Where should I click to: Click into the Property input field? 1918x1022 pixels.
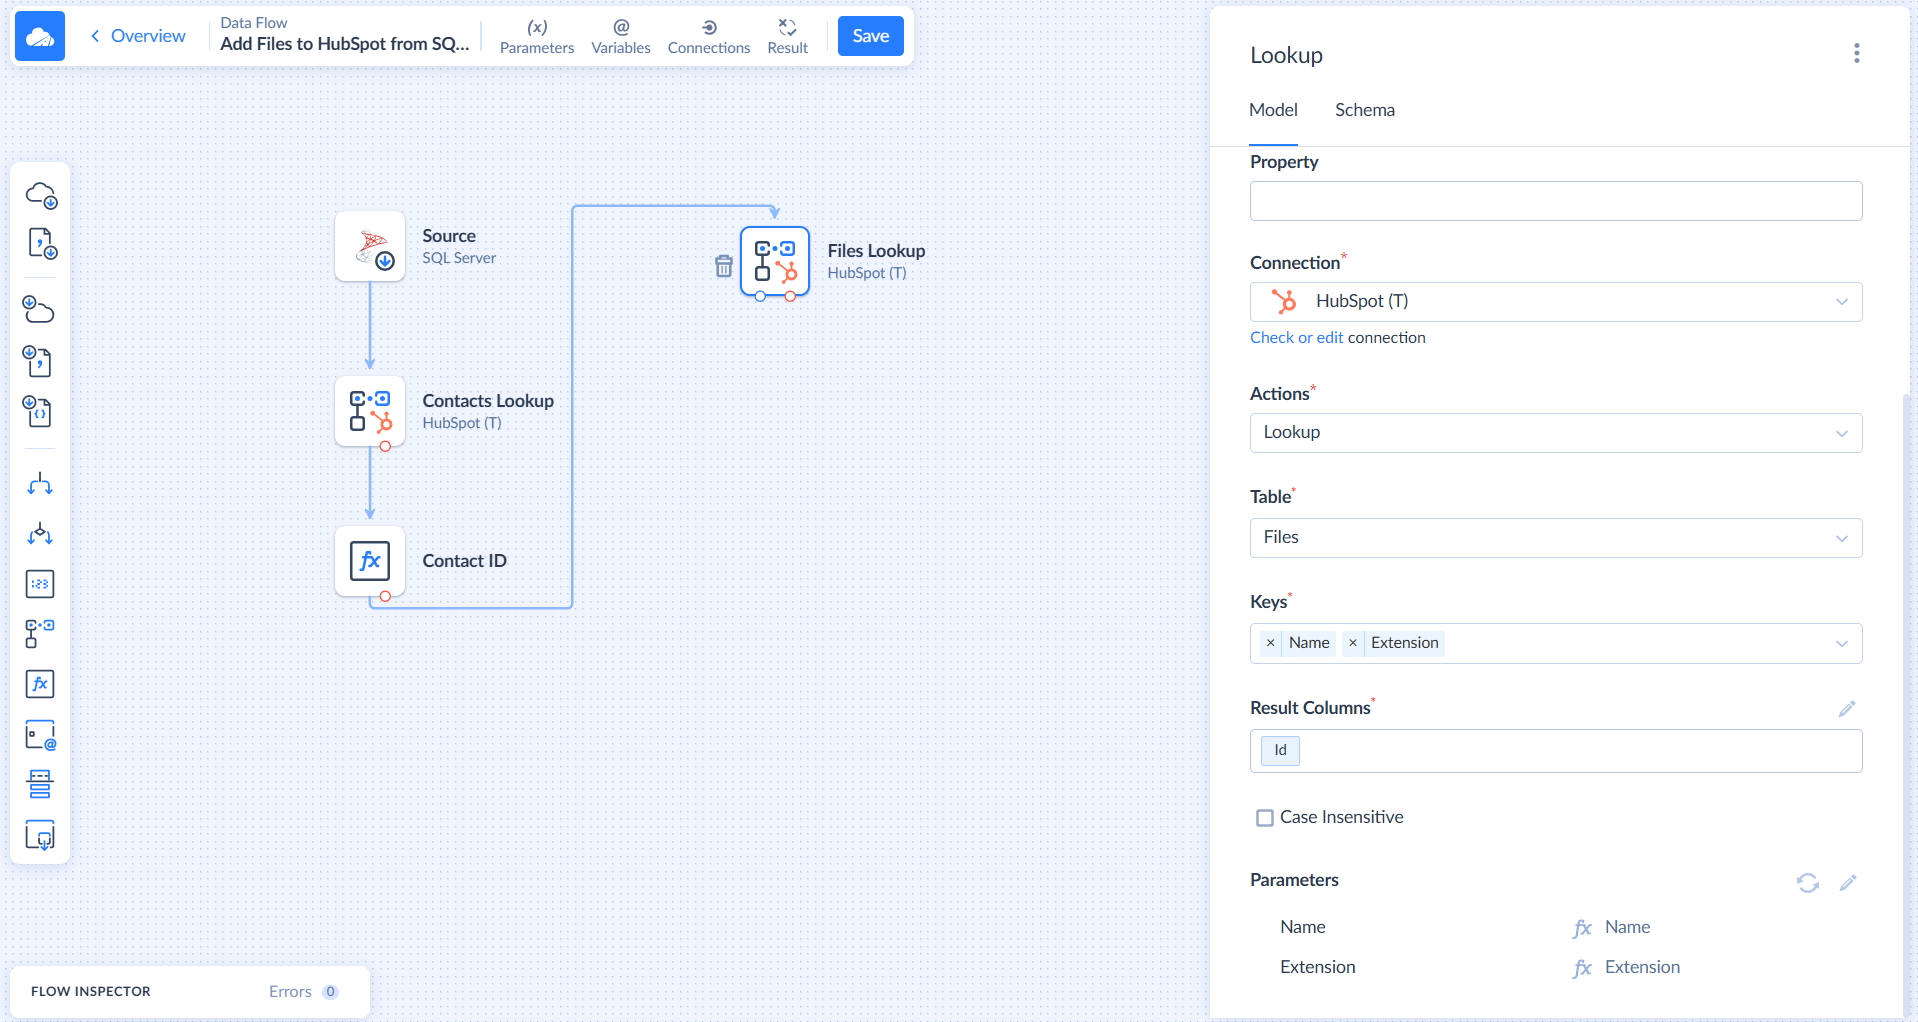tap(1555, 201)
